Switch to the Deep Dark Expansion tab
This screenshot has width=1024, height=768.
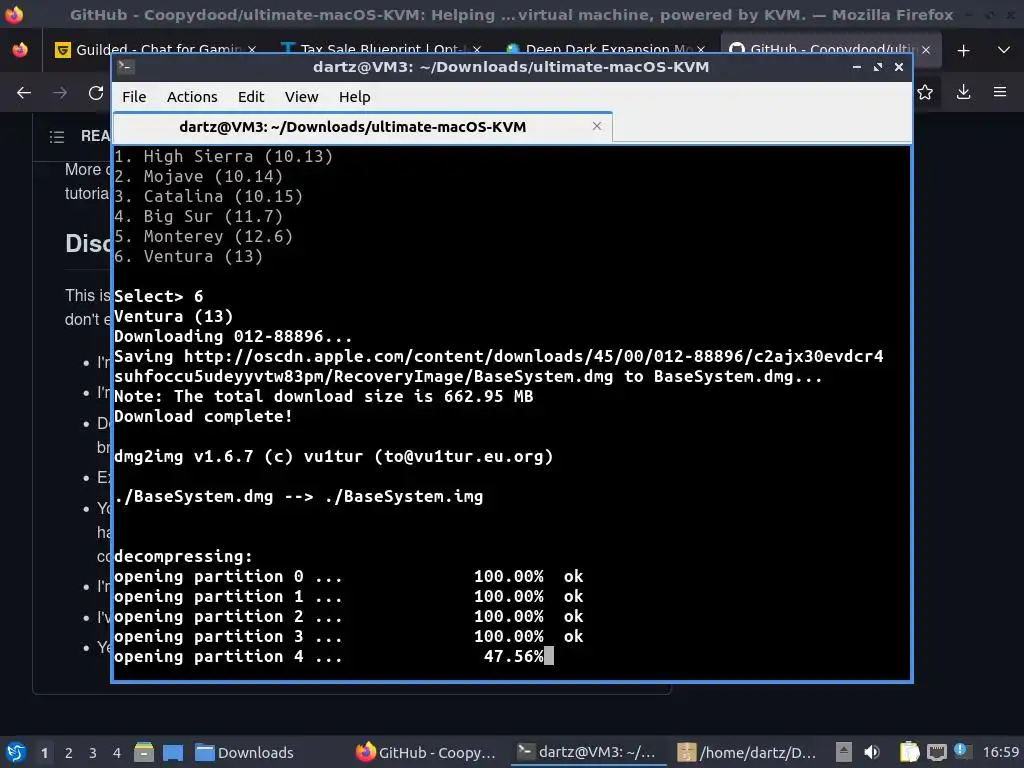pyautogui.click(x=604, y=50)
